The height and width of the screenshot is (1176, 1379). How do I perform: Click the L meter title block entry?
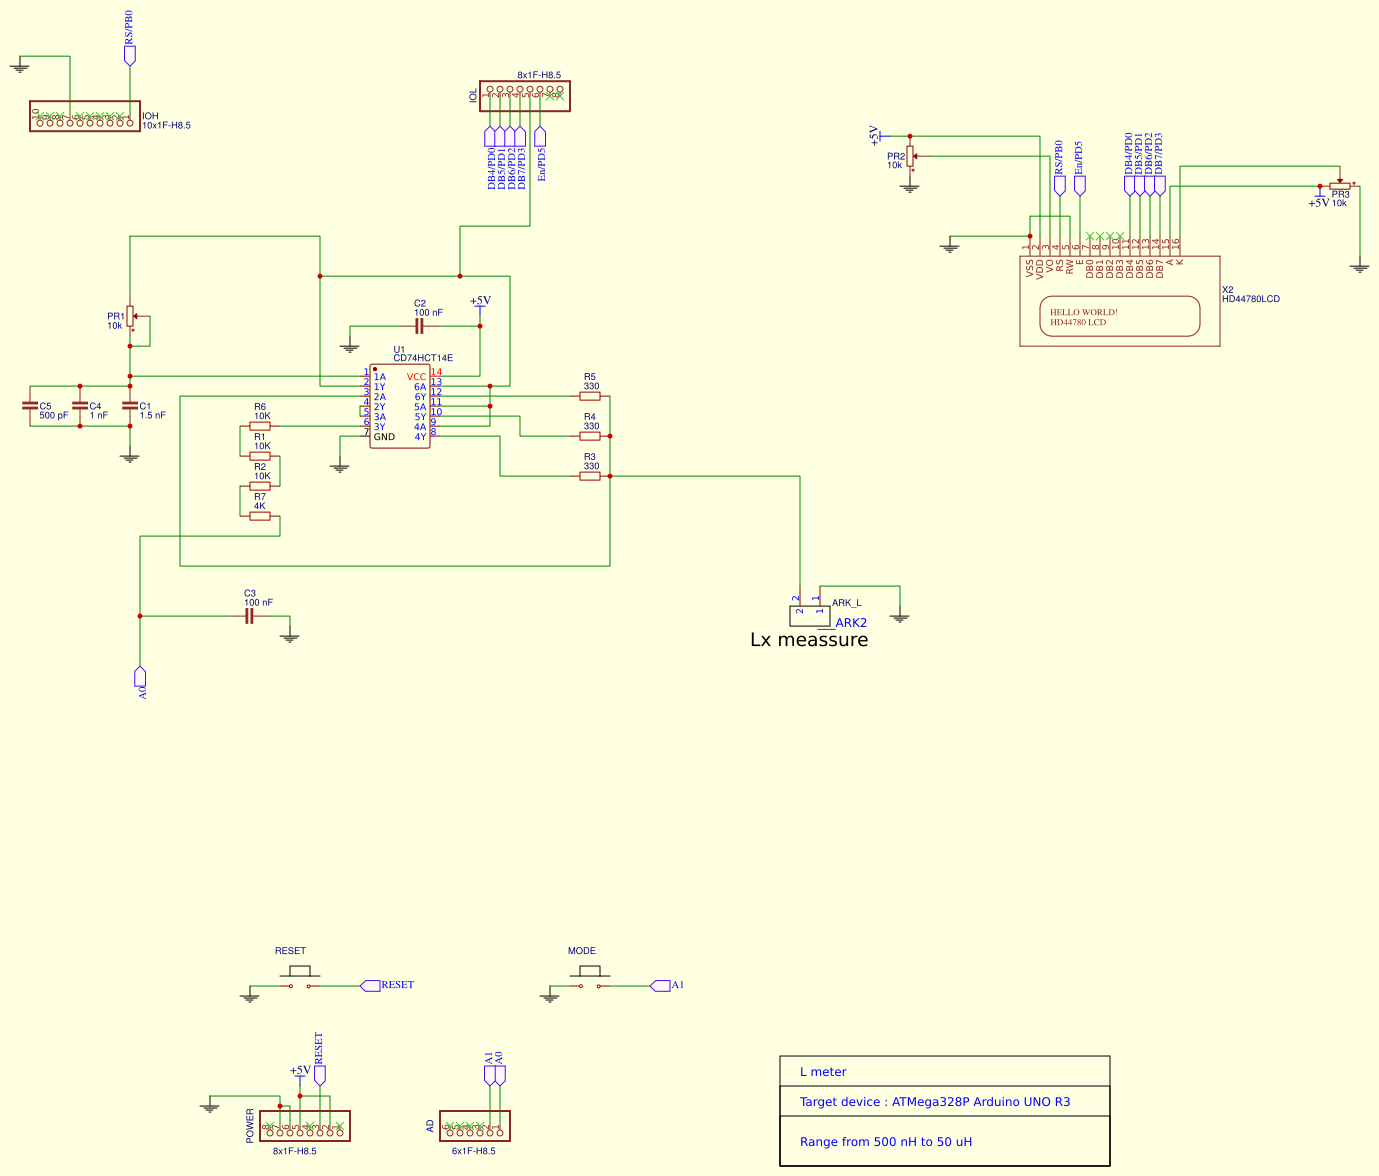pyautogui.click(x=823, y=1071)
